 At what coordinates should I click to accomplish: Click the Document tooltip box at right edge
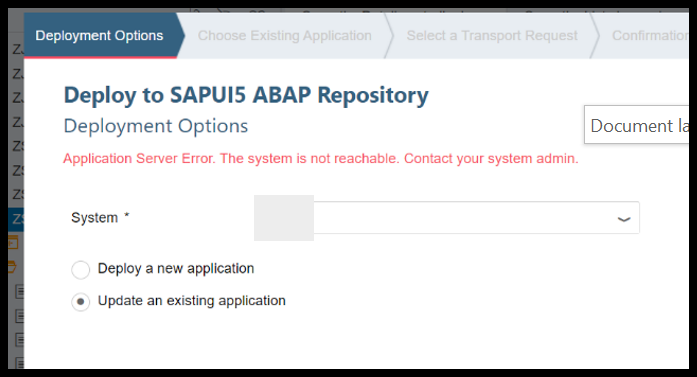[637, 125]
